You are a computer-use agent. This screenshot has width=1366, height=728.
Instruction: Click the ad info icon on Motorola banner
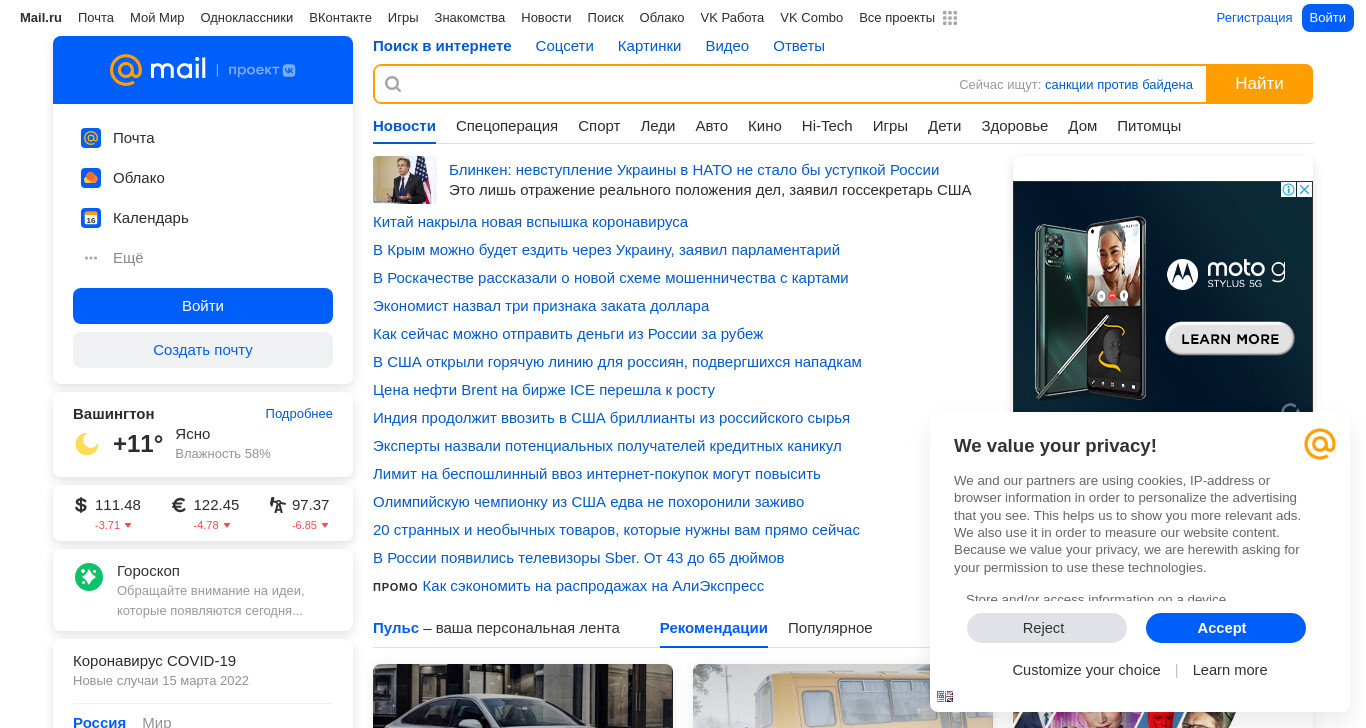pos(1289,190)
